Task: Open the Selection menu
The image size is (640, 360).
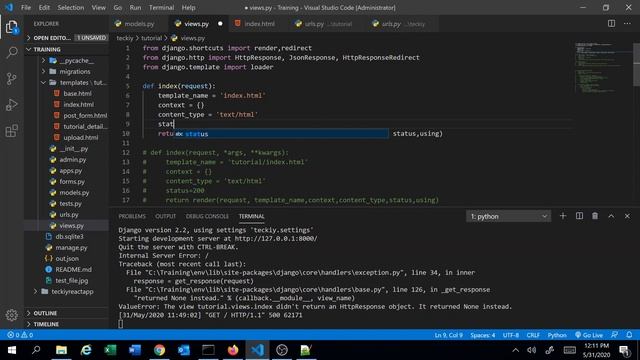Action: click(x=71, y=7)
